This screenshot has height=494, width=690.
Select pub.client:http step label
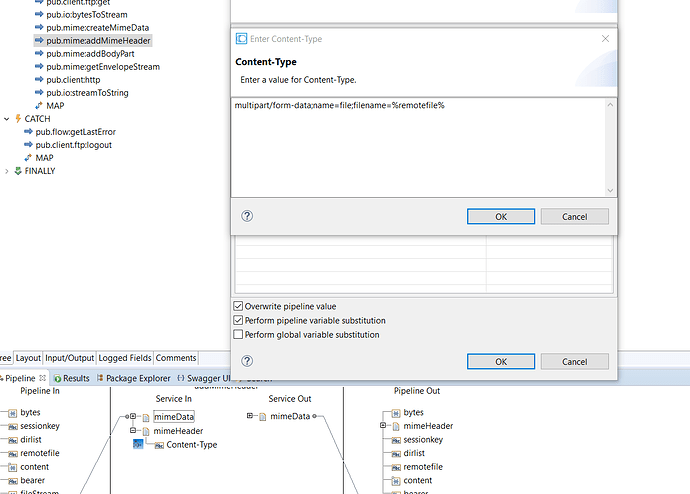73,80
